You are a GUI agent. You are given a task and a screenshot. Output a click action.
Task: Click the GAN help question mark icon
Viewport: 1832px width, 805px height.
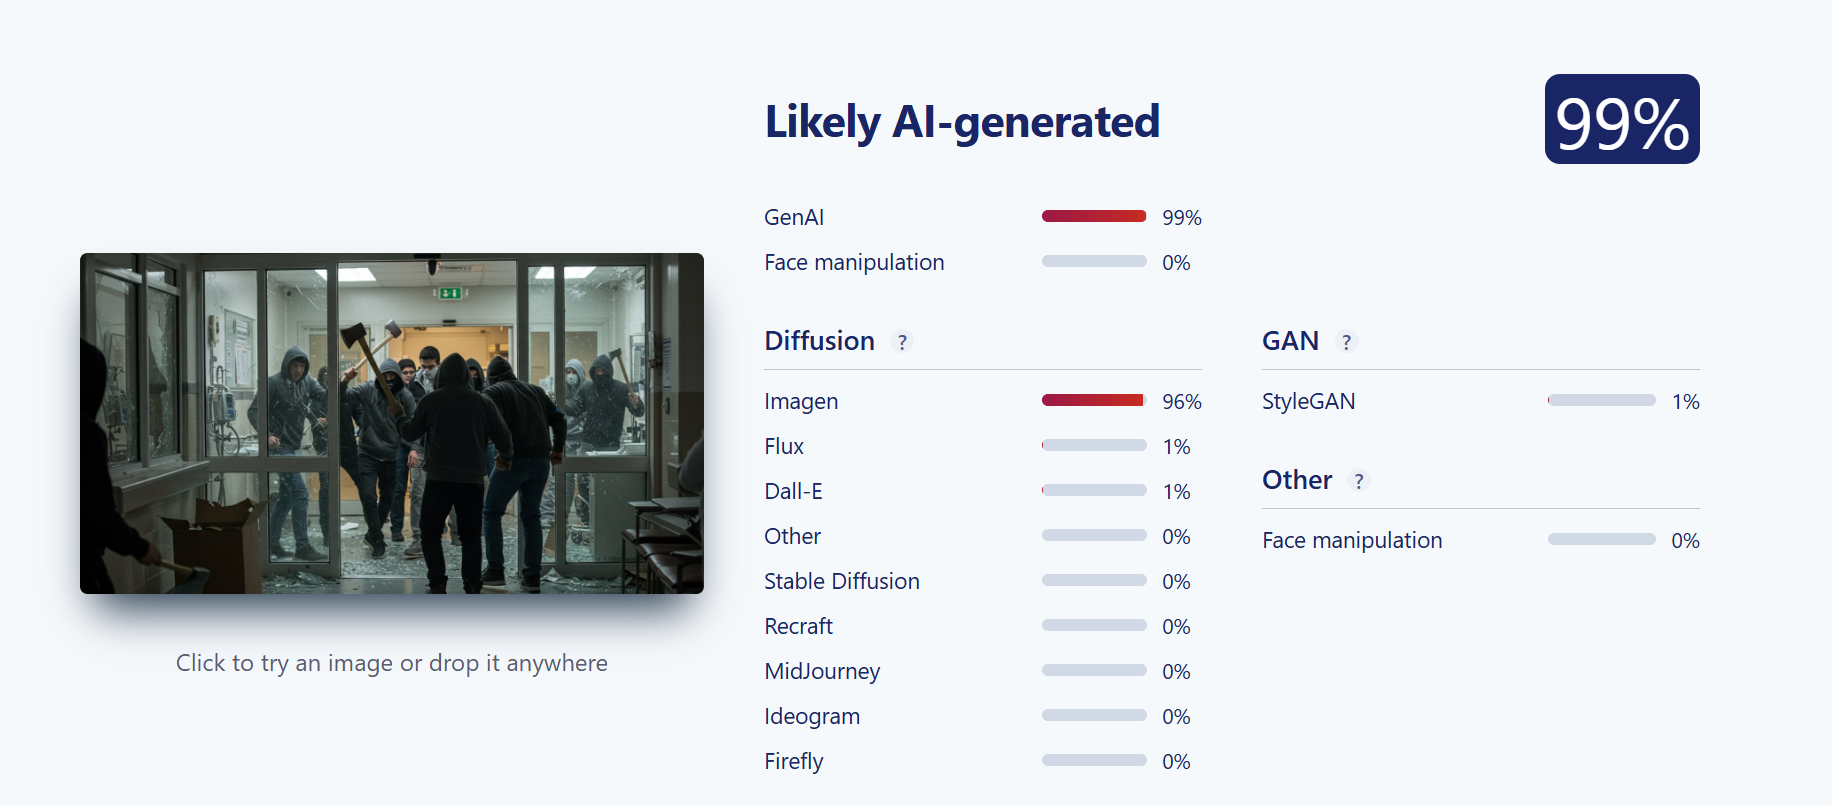point(1346,342)
